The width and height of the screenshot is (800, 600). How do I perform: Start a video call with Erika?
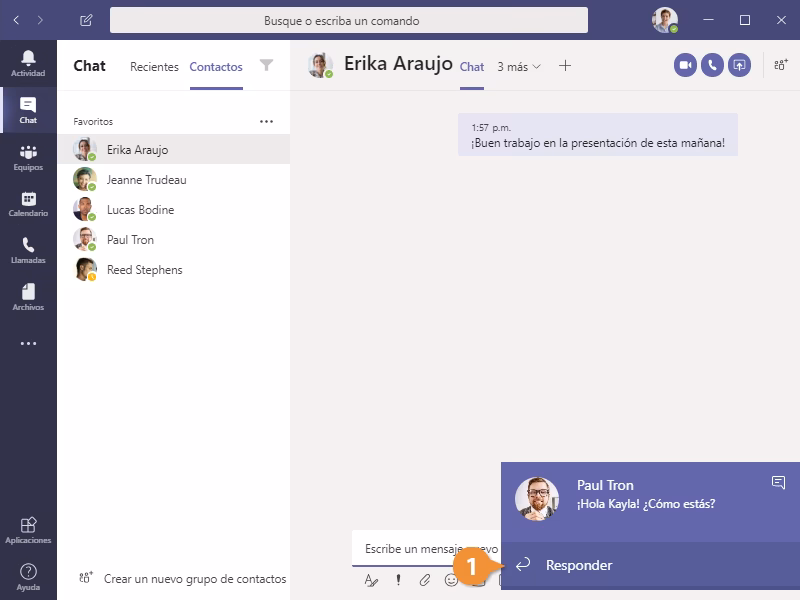pos(685,65)
